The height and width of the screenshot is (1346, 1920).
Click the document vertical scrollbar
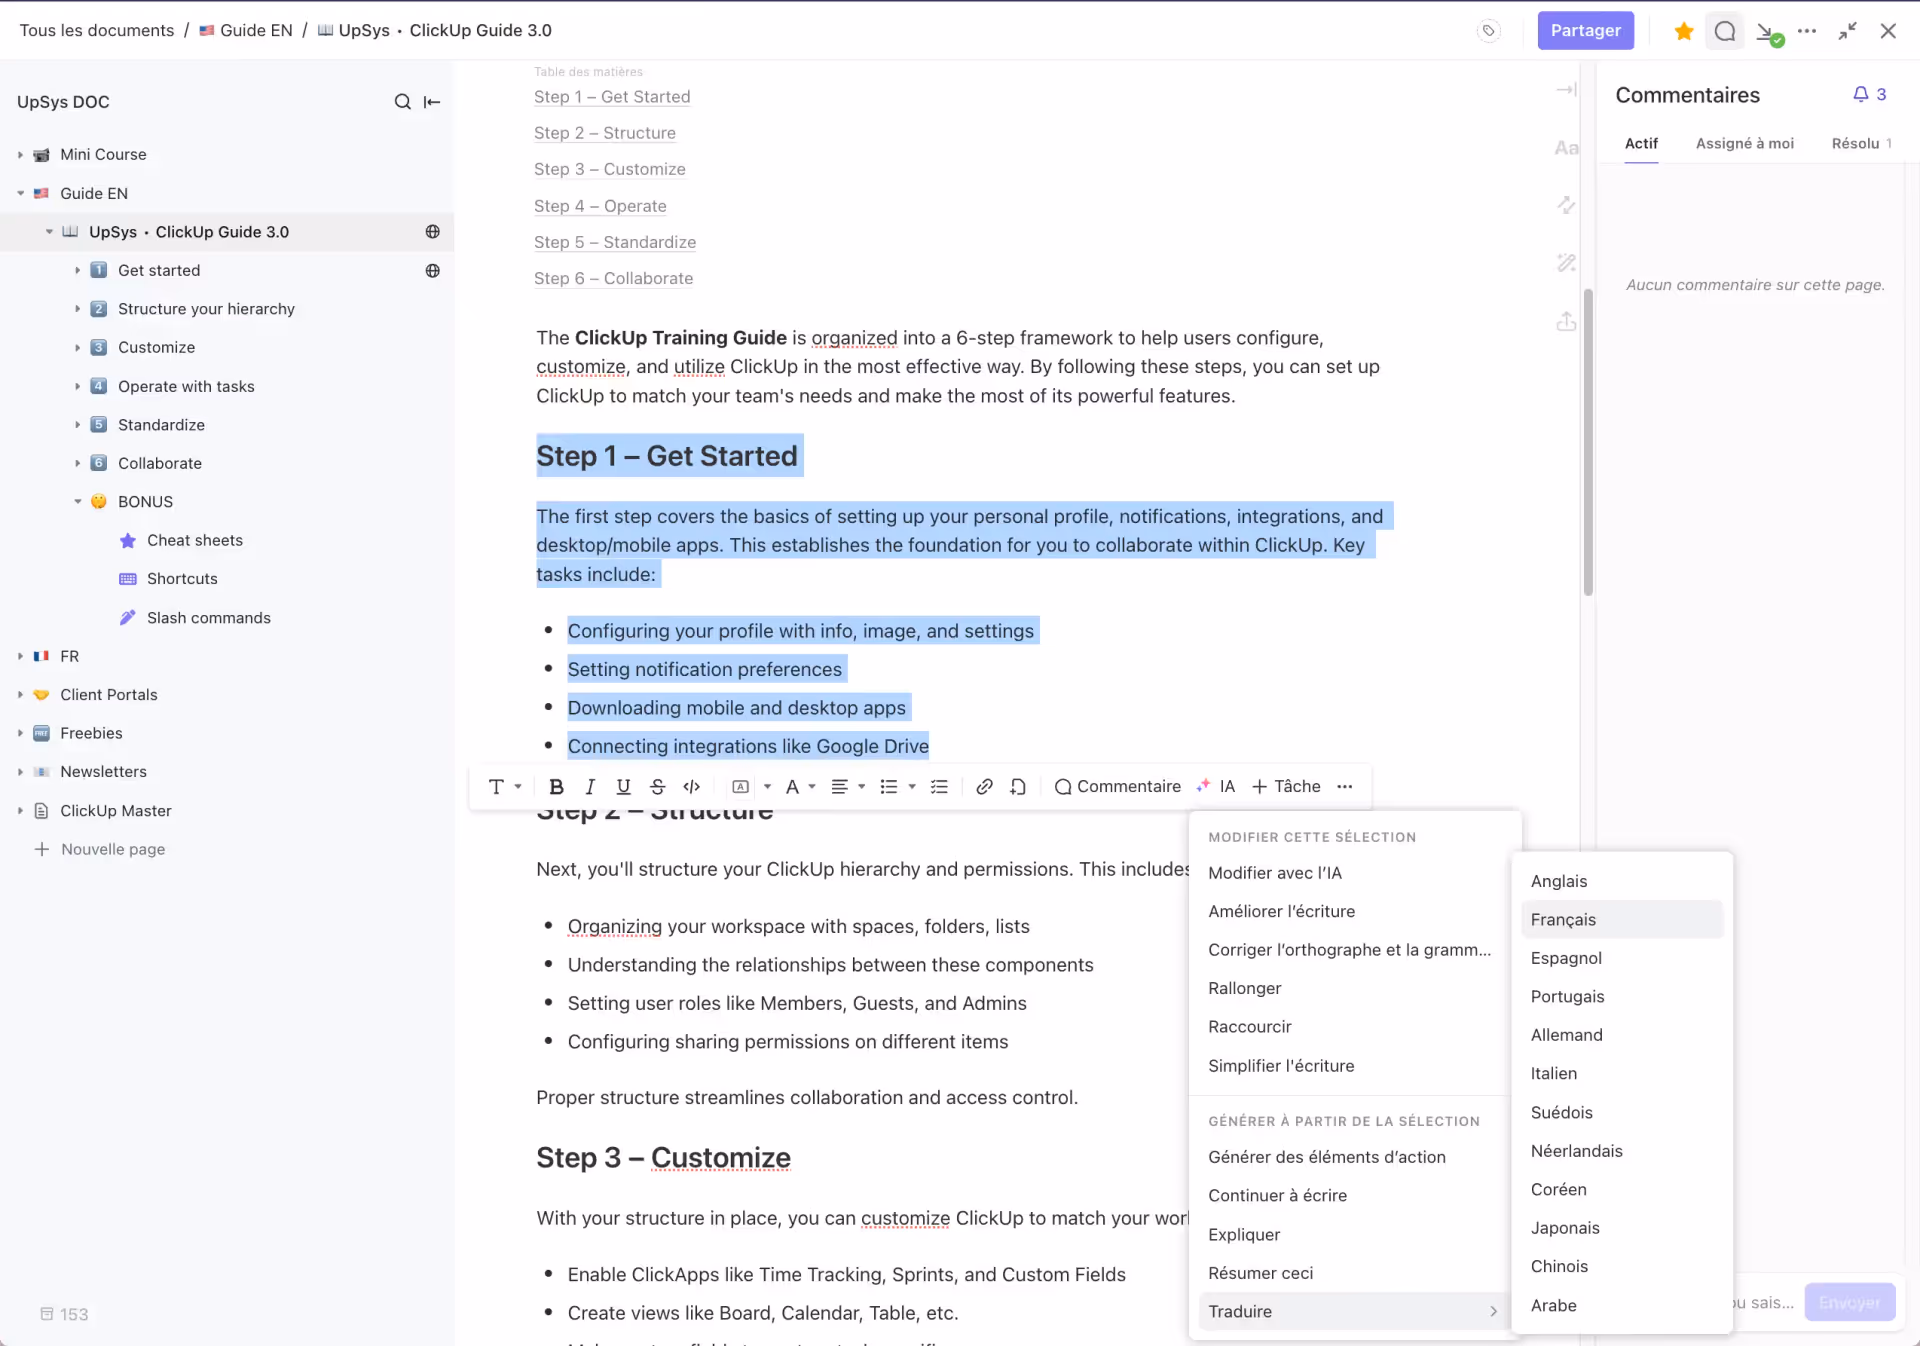1587,443
